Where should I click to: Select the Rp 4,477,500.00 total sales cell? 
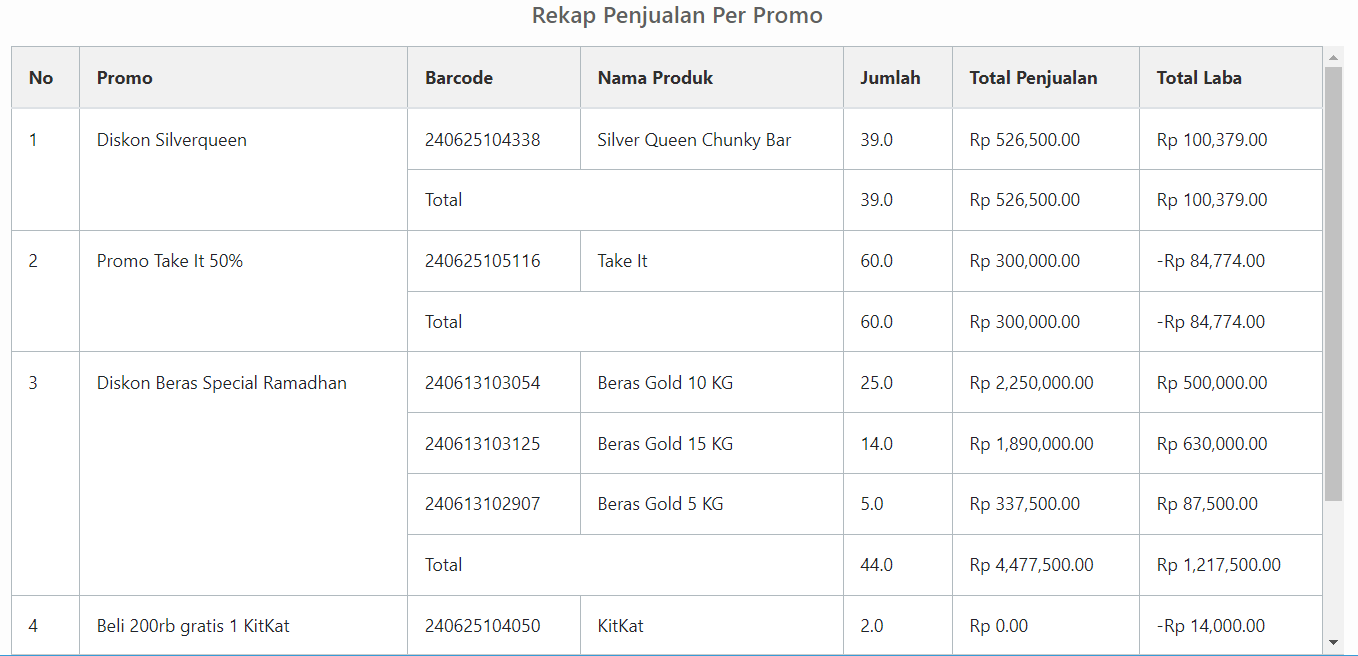click(1031, 565)
